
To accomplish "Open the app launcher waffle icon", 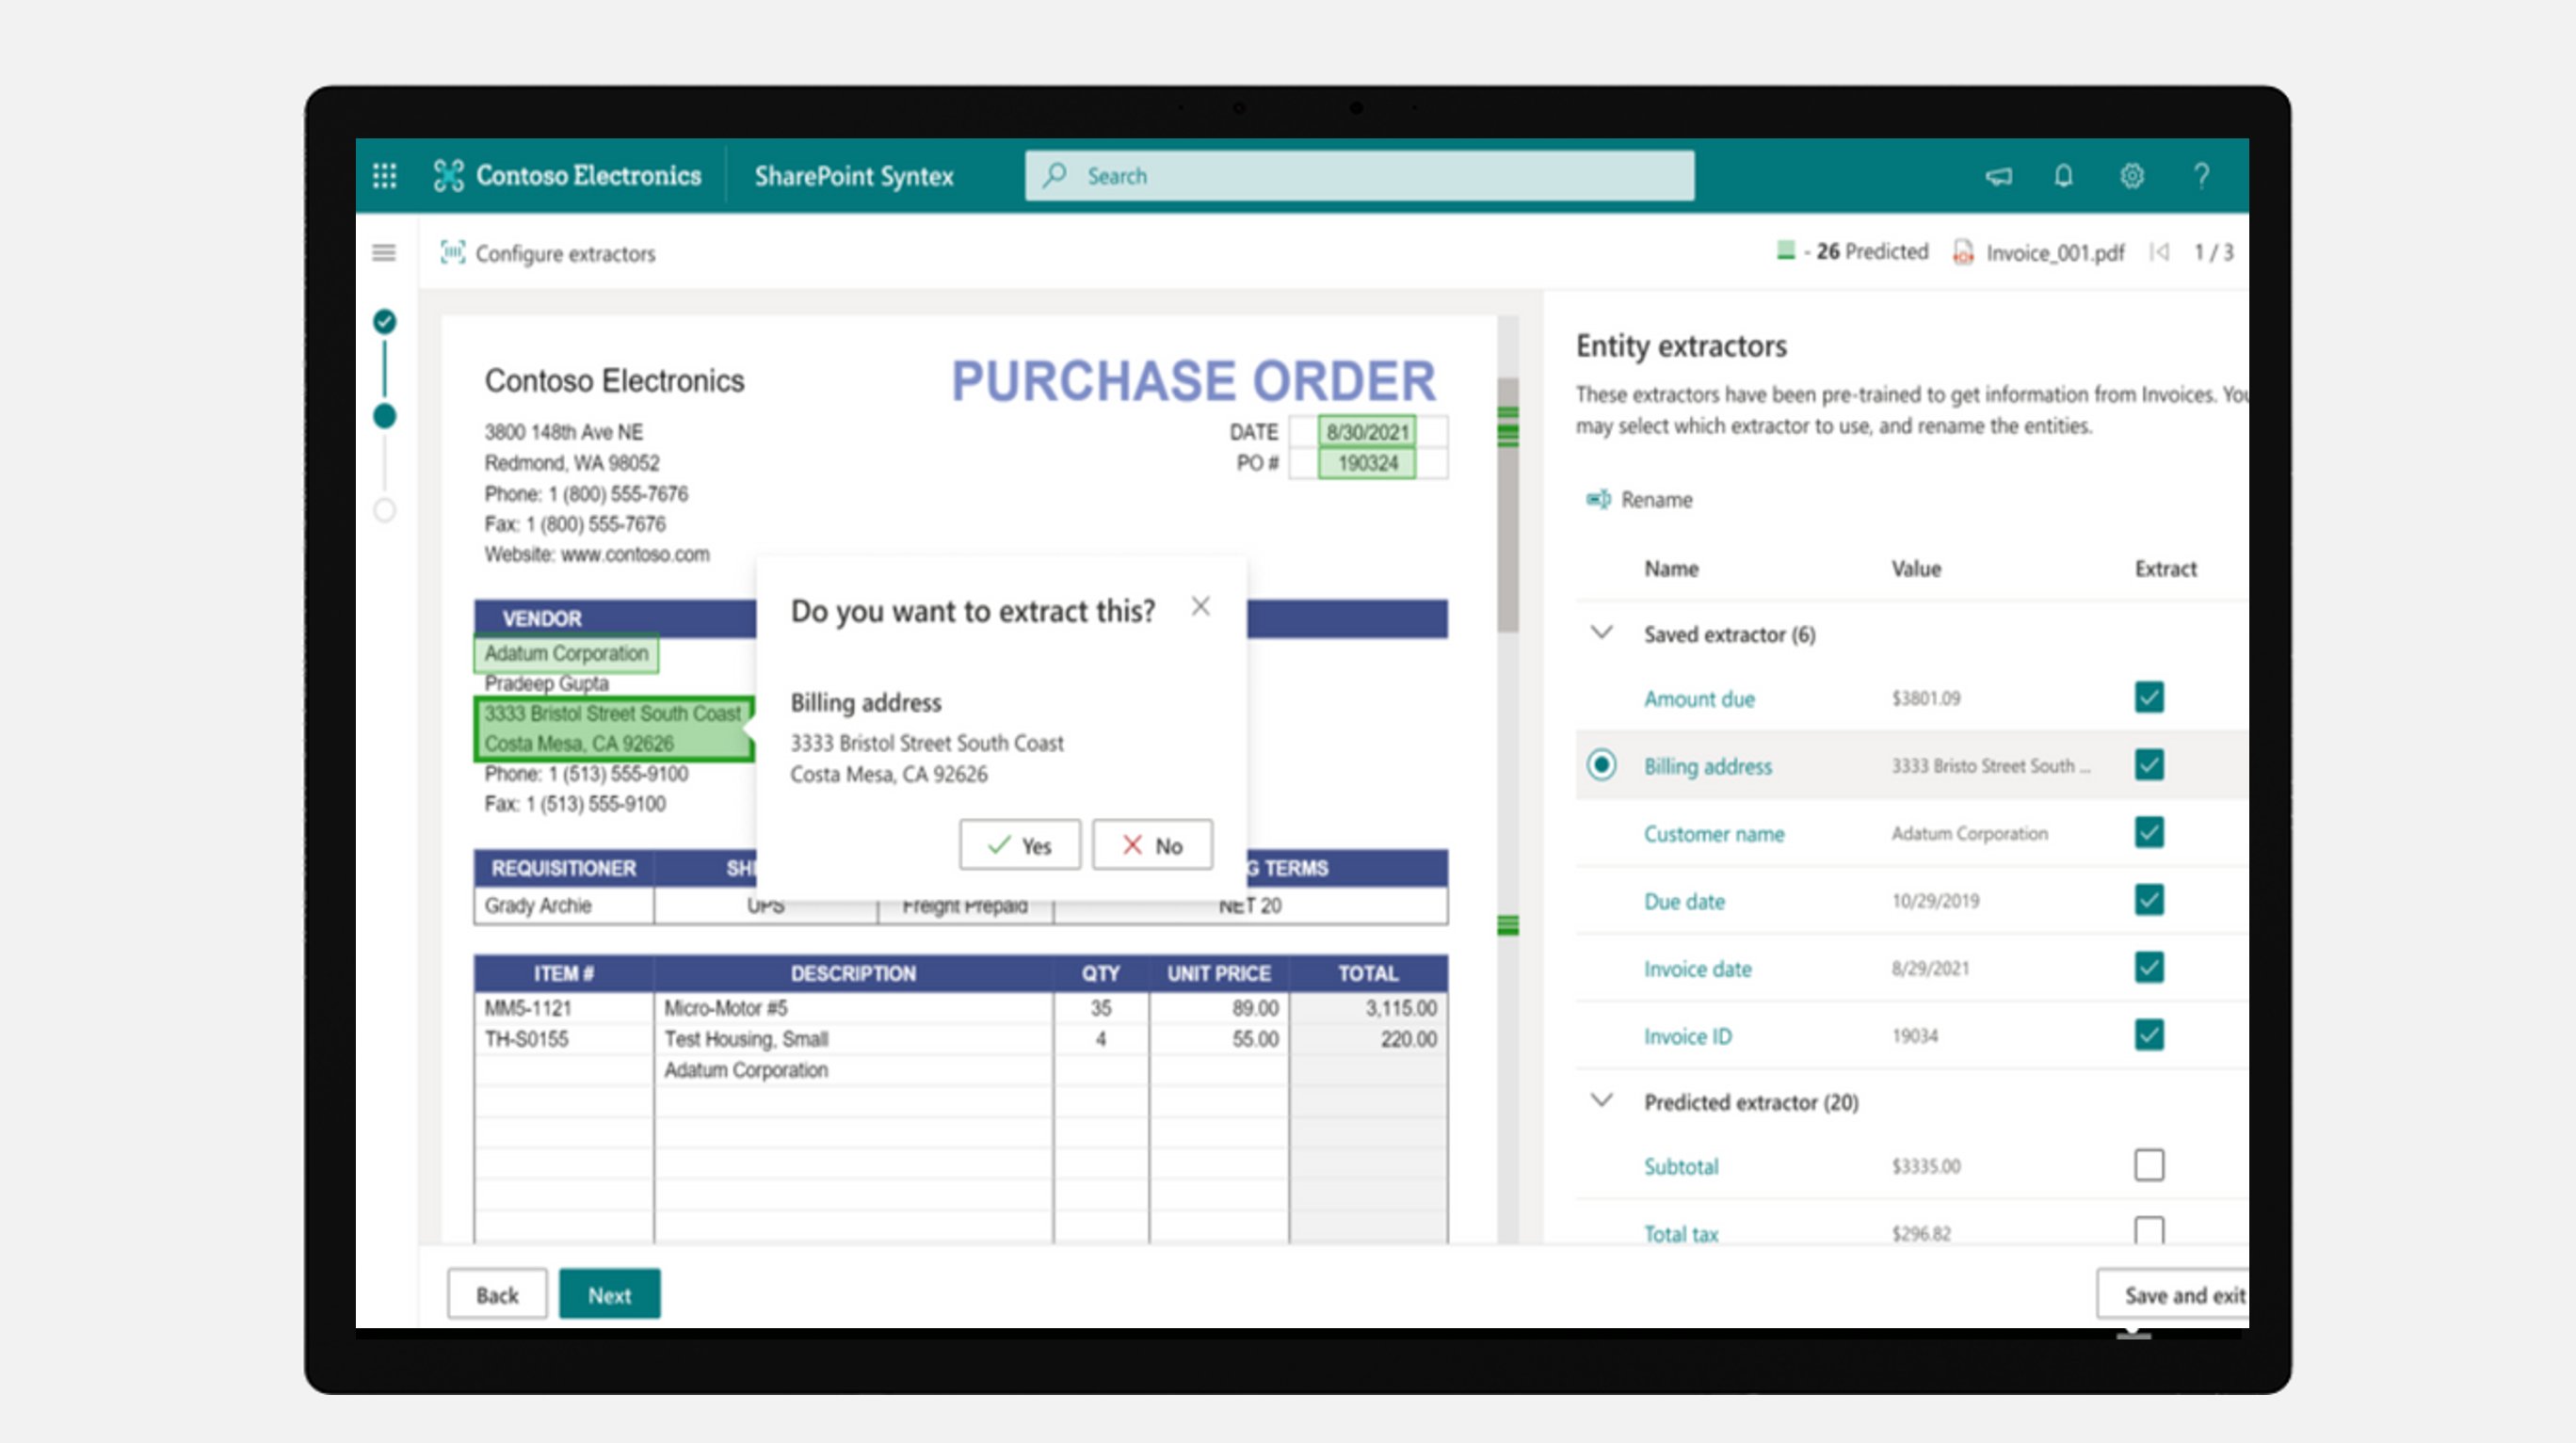I will tap(384, 175).
